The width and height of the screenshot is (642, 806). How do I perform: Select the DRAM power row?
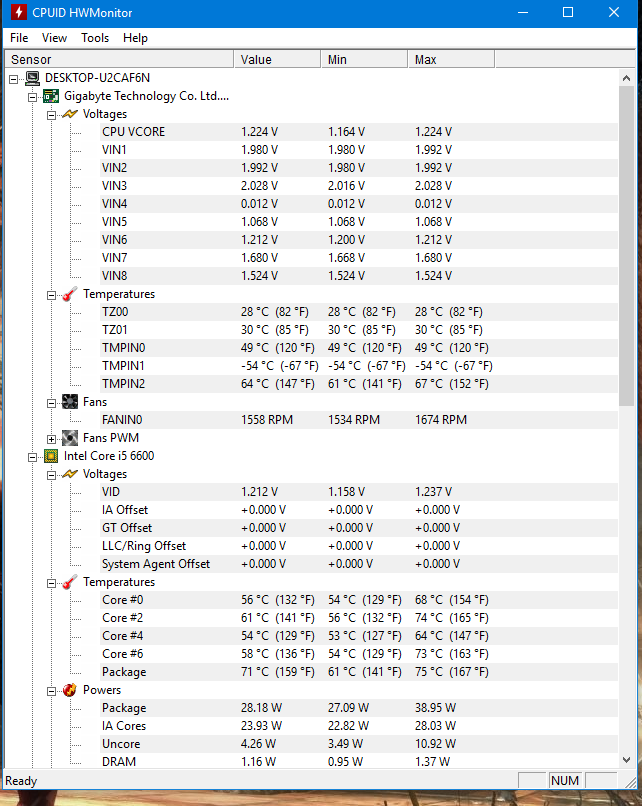359,761
